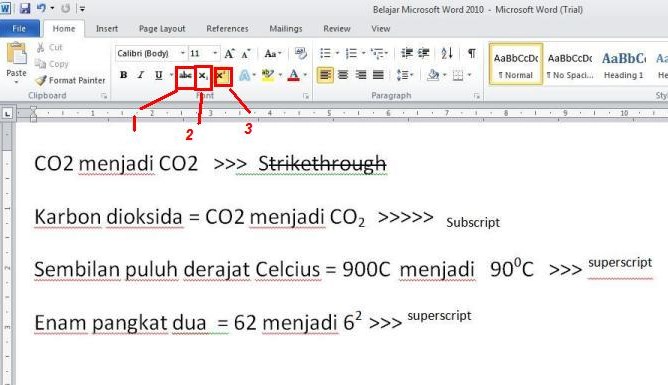
Task: Apply the Heading 1 style
Action: click(623, 65)
